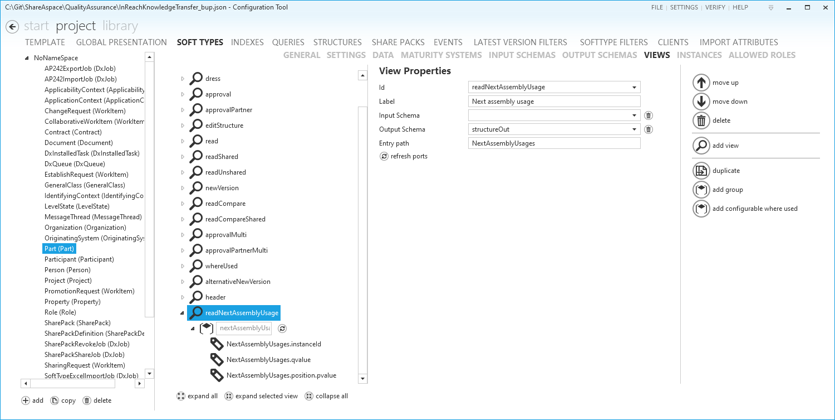This screenshot has height=420, width=835.
Task: Open the LATEST VERSION FILTERS tab
Action: [x=520, y=42]
